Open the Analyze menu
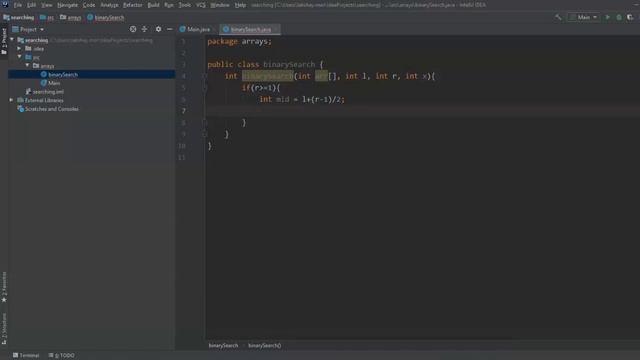This screenshot has width=640, height=360. [109, 5]
